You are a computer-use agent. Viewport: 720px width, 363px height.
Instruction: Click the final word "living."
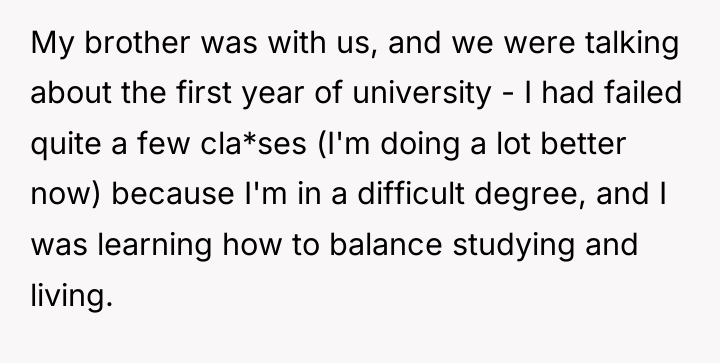(x=71, y=296)
